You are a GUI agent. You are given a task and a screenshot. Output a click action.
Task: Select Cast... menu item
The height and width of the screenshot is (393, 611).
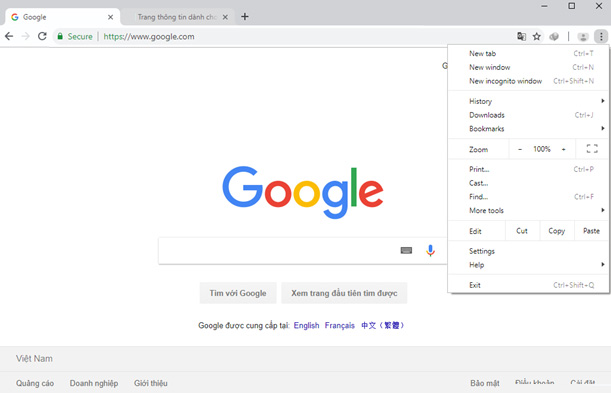tap(528, 183)
